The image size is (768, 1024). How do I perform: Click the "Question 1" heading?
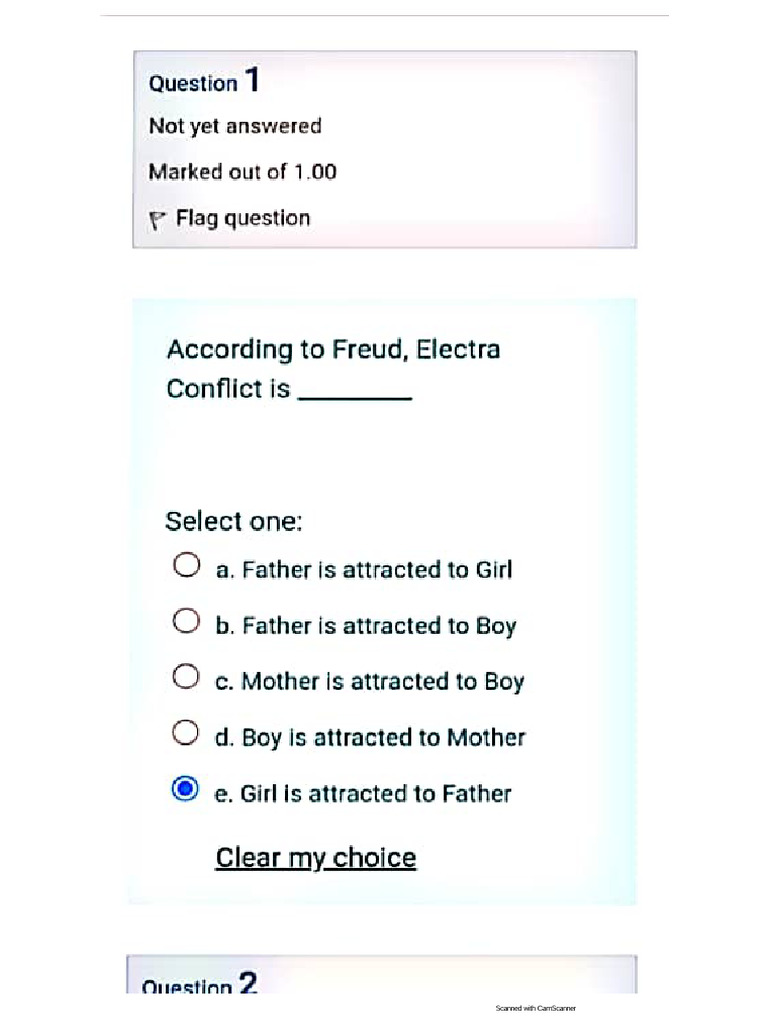(204, 81)
